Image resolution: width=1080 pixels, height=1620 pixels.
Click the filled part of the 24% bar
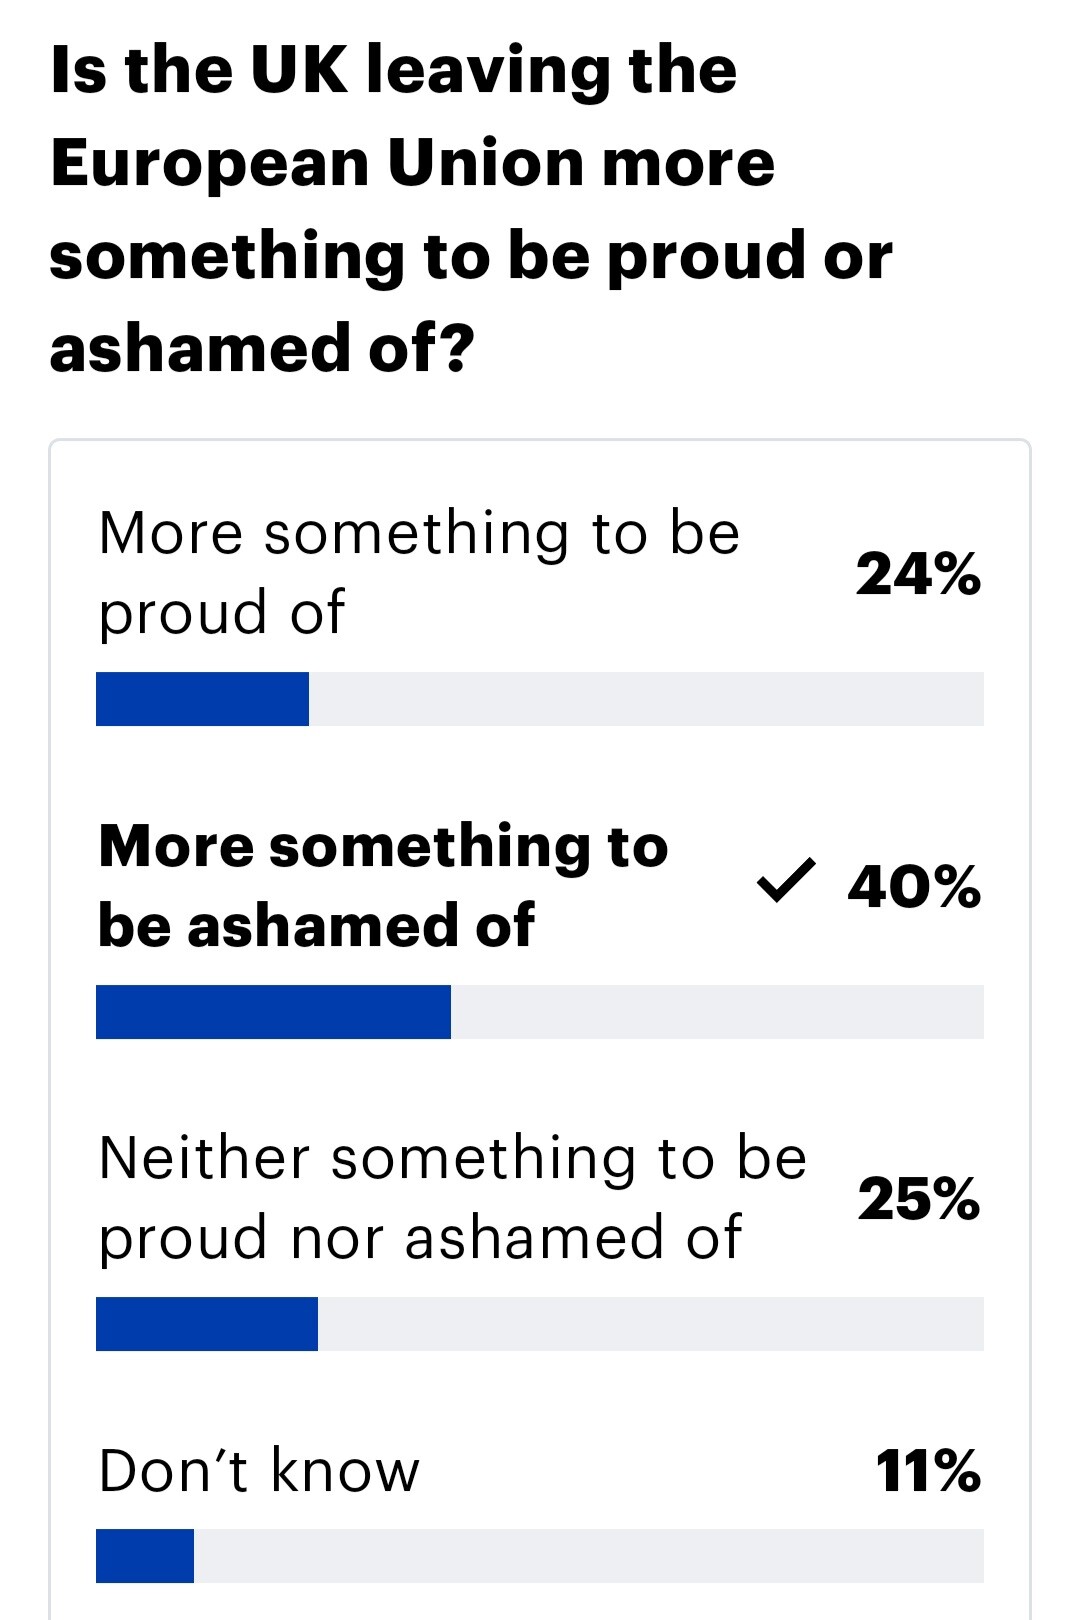[x=202, y=699]
